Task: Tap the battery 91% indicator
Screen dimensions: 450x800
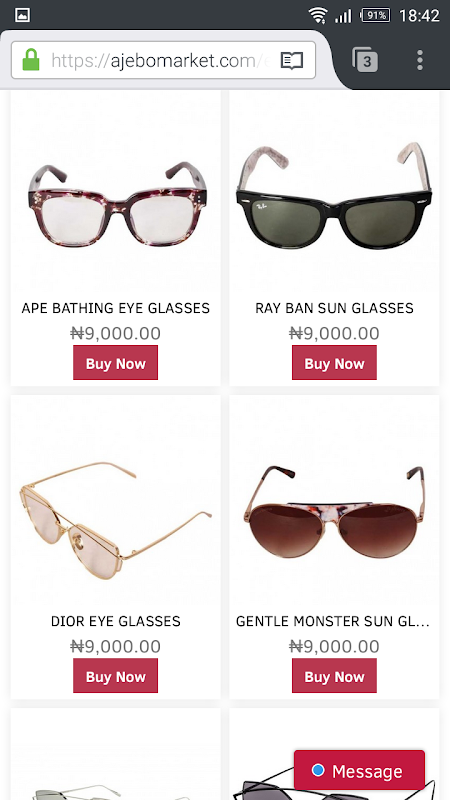Action: [x=376, y=15]
